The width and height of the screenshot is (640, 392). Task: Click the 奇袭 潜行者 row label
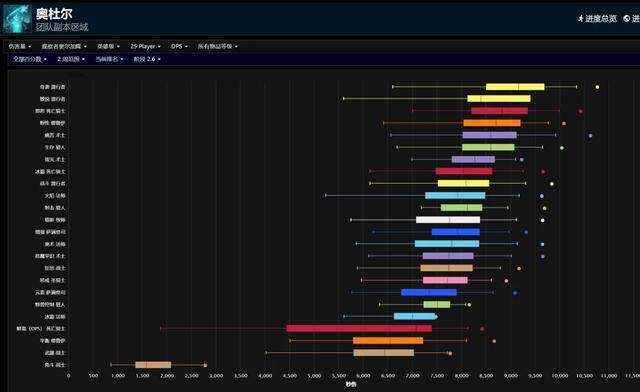pyautogui.click(x=52, y=87)
